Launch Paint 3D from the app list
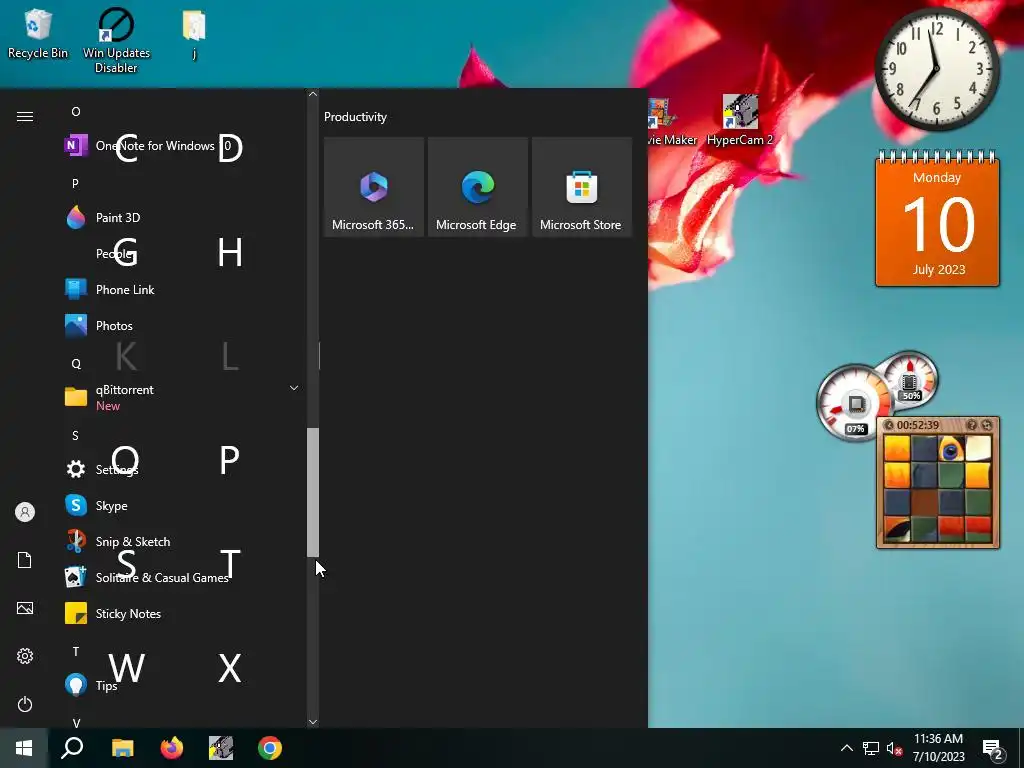1024x768 pixels. tap(182, 217)
